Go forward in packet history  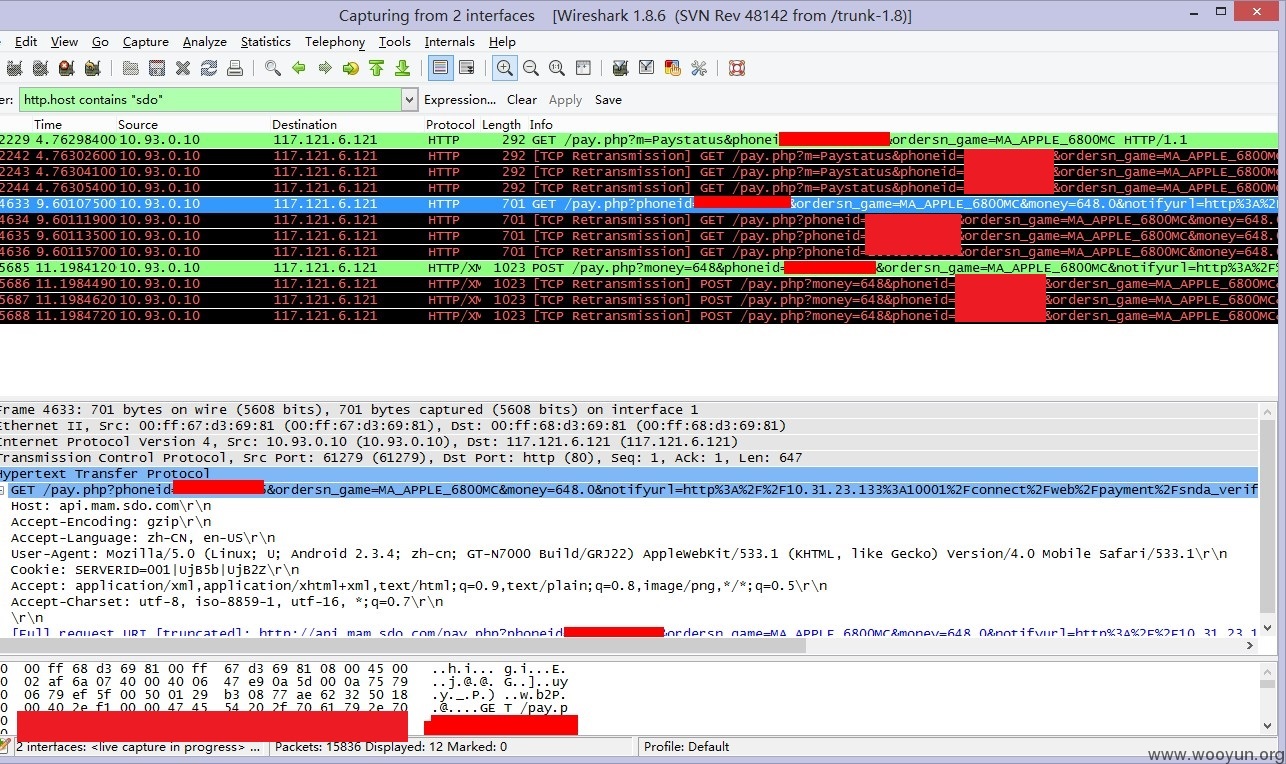(x=324, y=68)
